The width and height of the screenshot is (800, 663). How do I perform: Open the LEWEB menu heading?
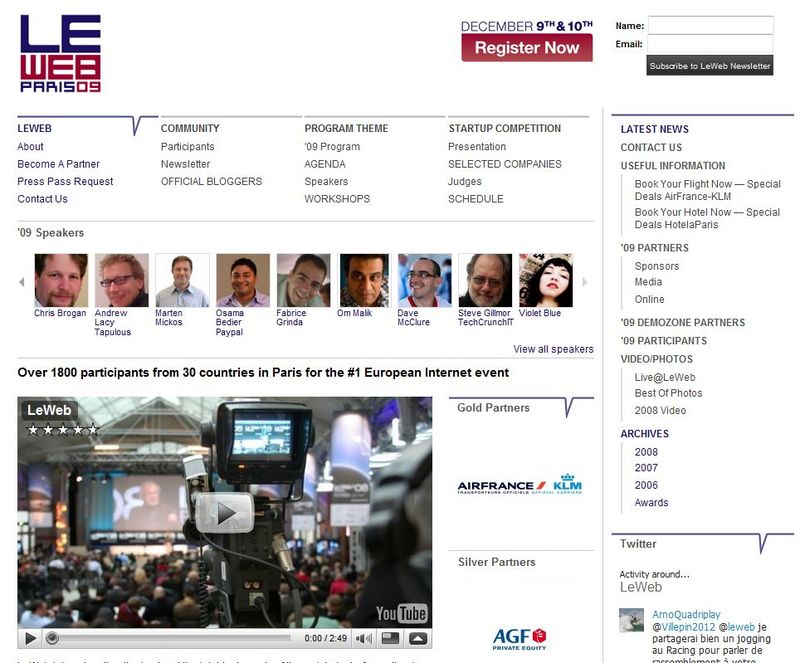click(34, 128)
